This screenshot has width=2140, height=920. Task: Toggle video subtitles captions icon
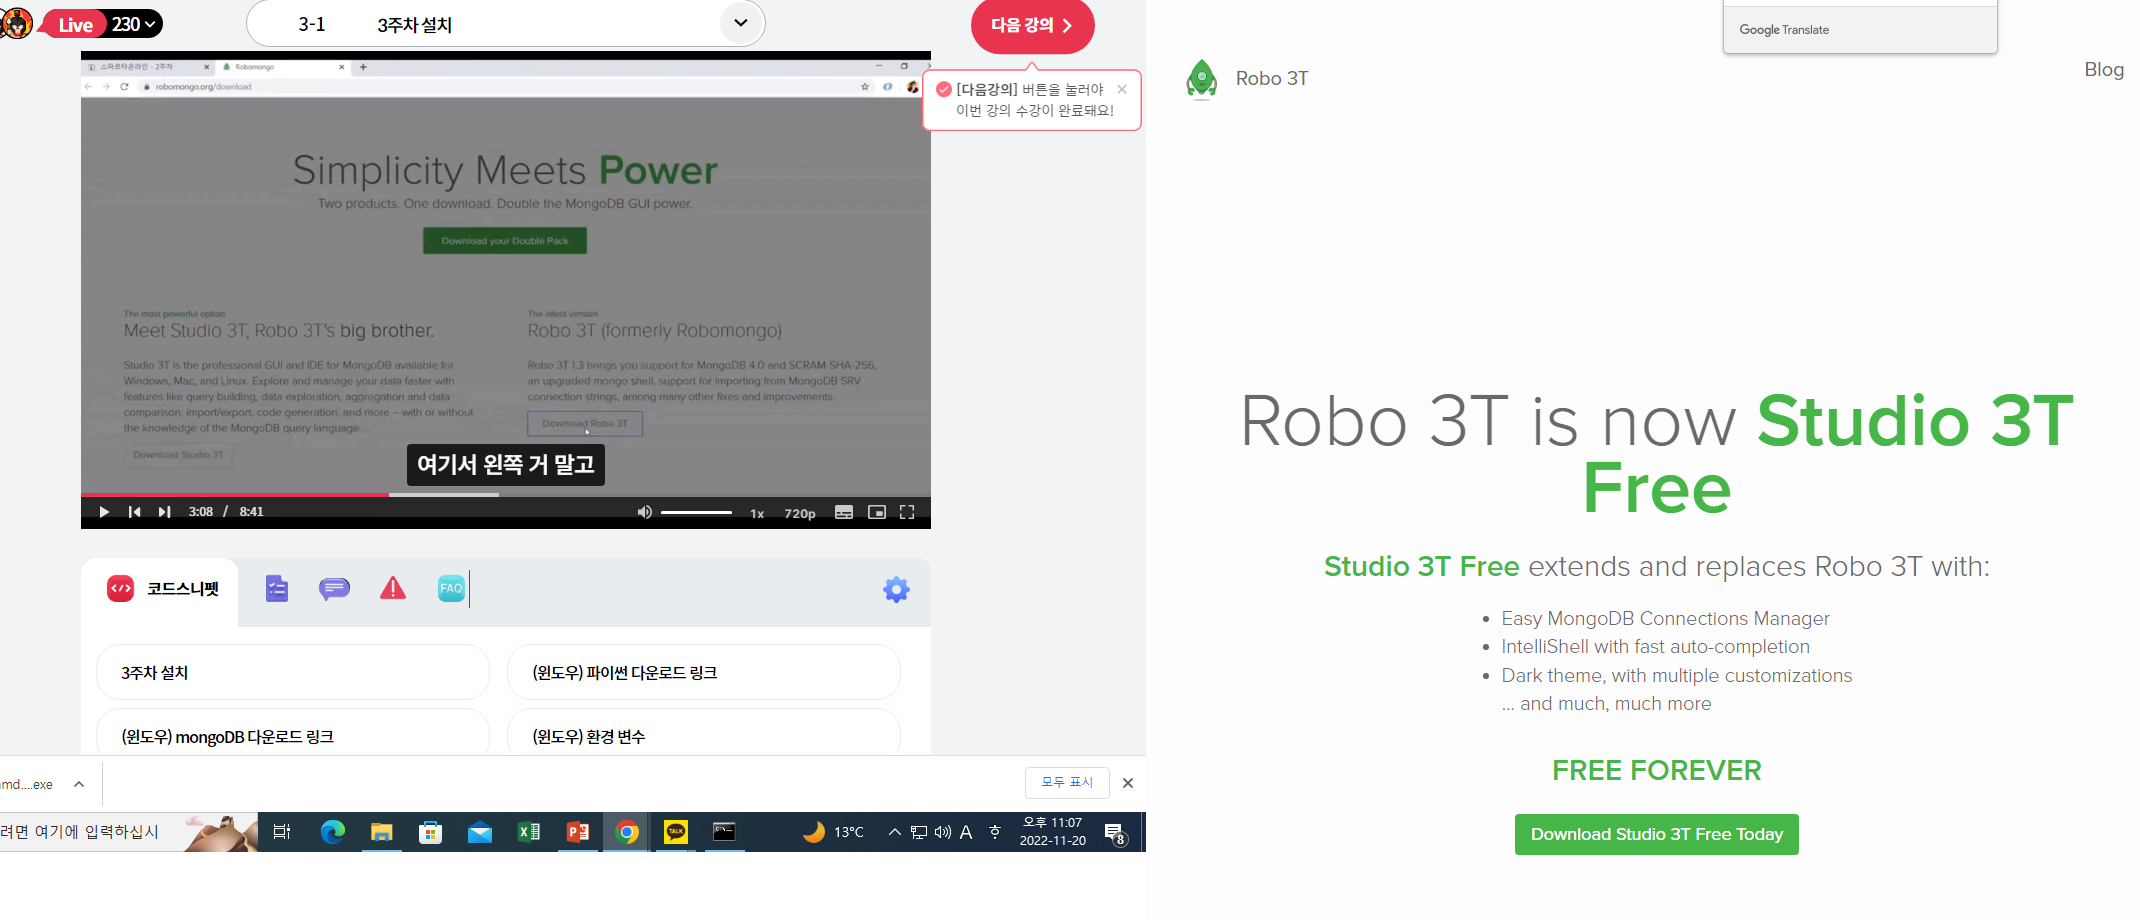coord(844,512)
